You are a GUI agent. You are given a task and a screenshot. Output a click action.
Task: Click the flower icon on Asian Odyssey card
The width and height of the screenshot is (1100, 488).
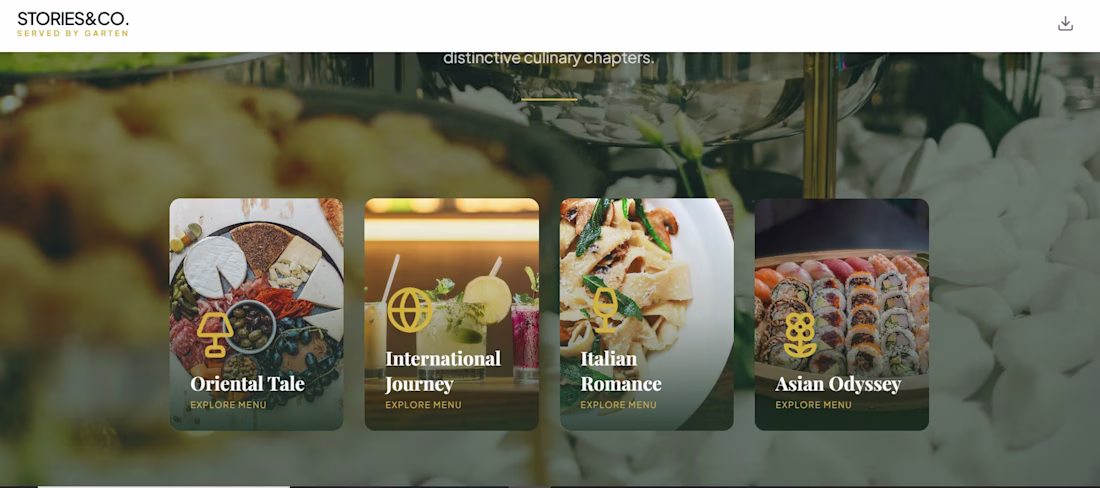pos(800,334)
